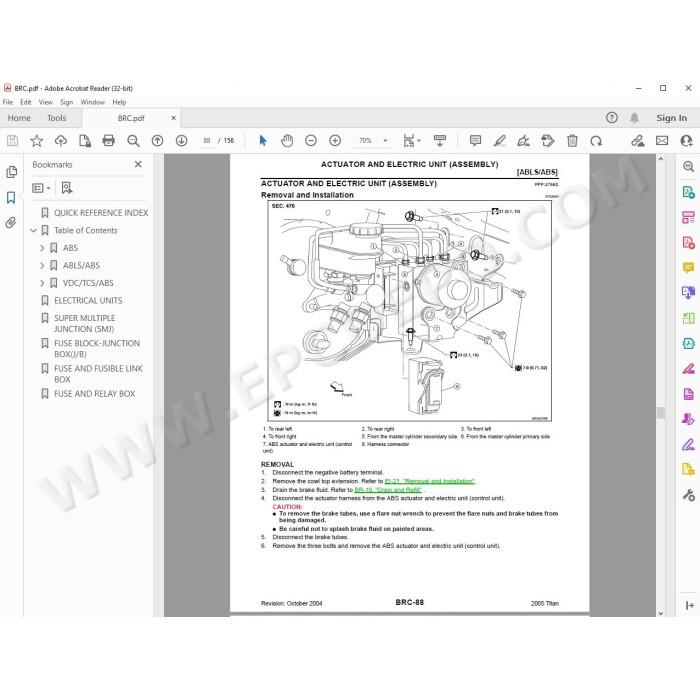The image size is (700, 700).
Task: Open FUSE BLOCK-JUNCTION BOX(J/B) bookmark
Action: click(97, 349)
